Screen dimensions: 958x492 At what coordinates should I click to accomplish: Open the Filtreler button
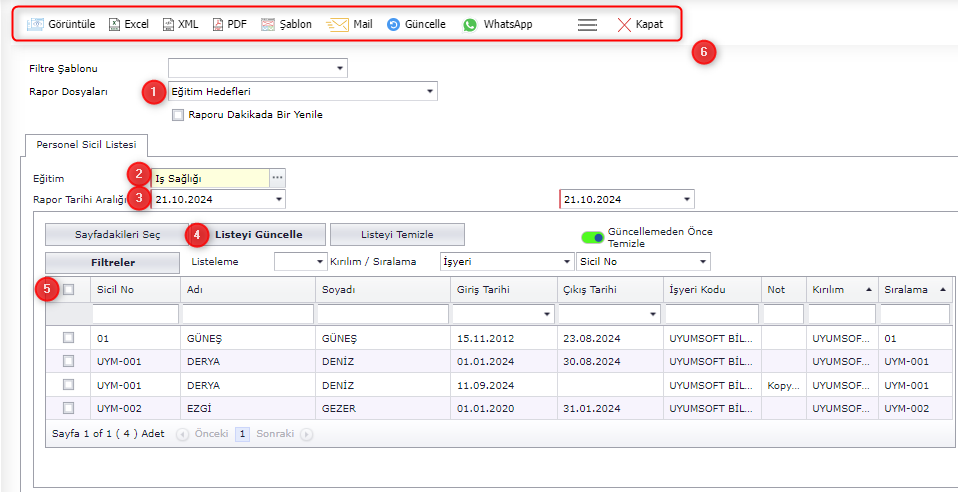[x=112, y=262]
